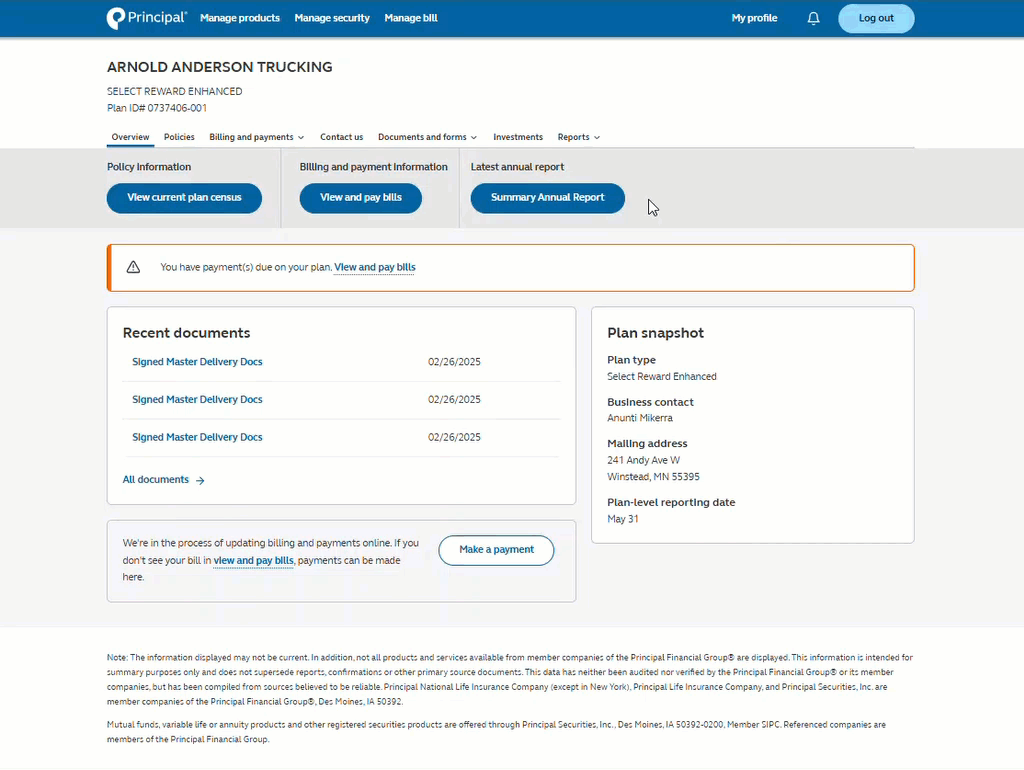Click the Make a payment button
1024x770 pixels.
(496, 550)
